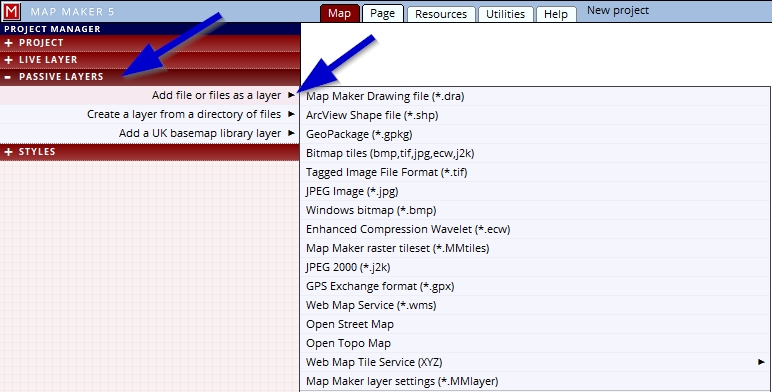772x392 pixels.
Task: Open Web Map Tile Service (XYZ) submenu
Action: (x=535, y=362)
